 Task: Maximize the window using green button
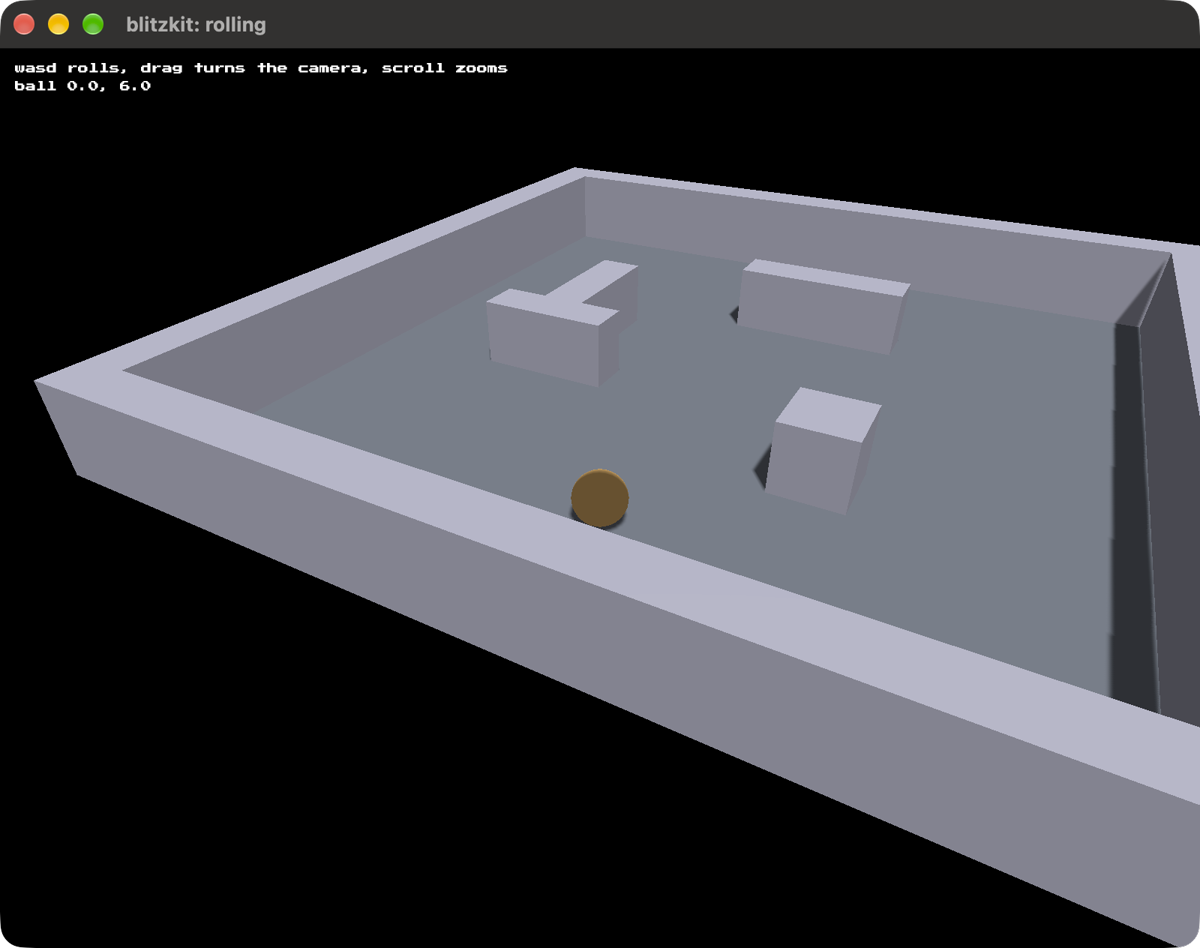(x=93, y=24)
